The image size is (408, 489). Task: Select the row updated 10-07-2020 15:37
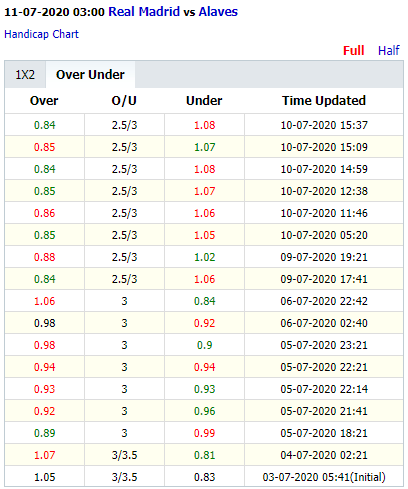click(x=204, y=125)
